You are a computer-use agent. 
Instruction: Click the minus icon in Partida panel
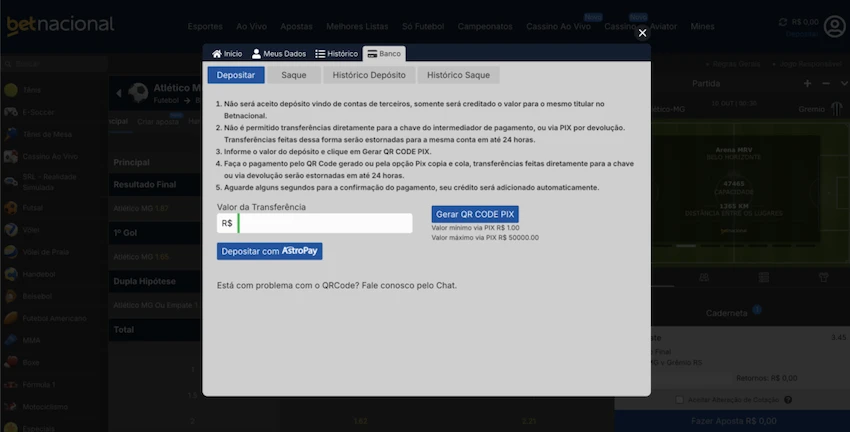(826, 83)
